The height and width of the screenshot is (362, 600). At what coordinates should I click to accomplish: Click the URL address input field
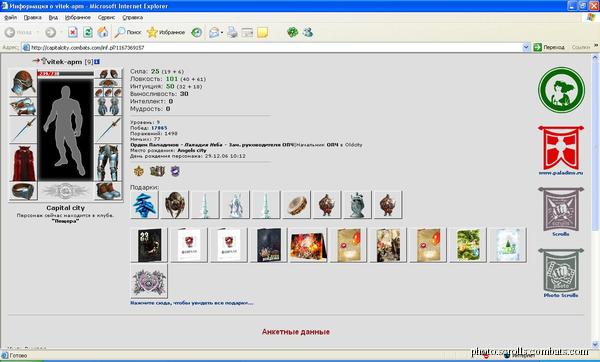pyautogui.click(x=272, y=47)
